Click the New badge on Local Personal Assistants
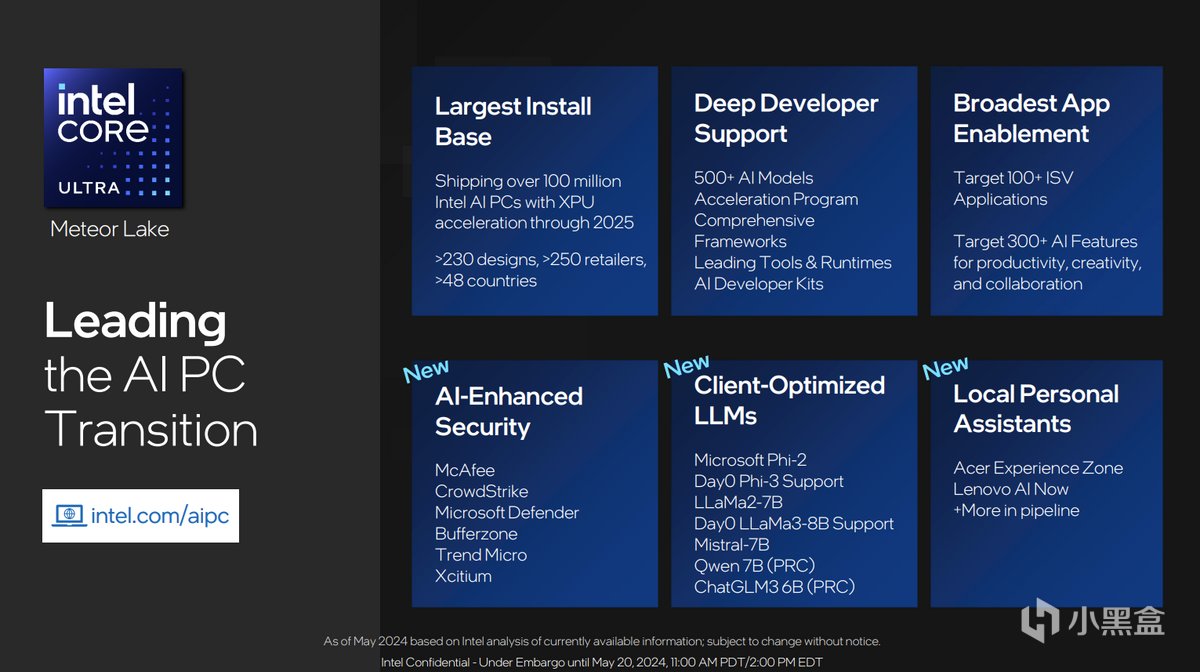The height and width of the screenshot is (672, 1200). point(945,367)
